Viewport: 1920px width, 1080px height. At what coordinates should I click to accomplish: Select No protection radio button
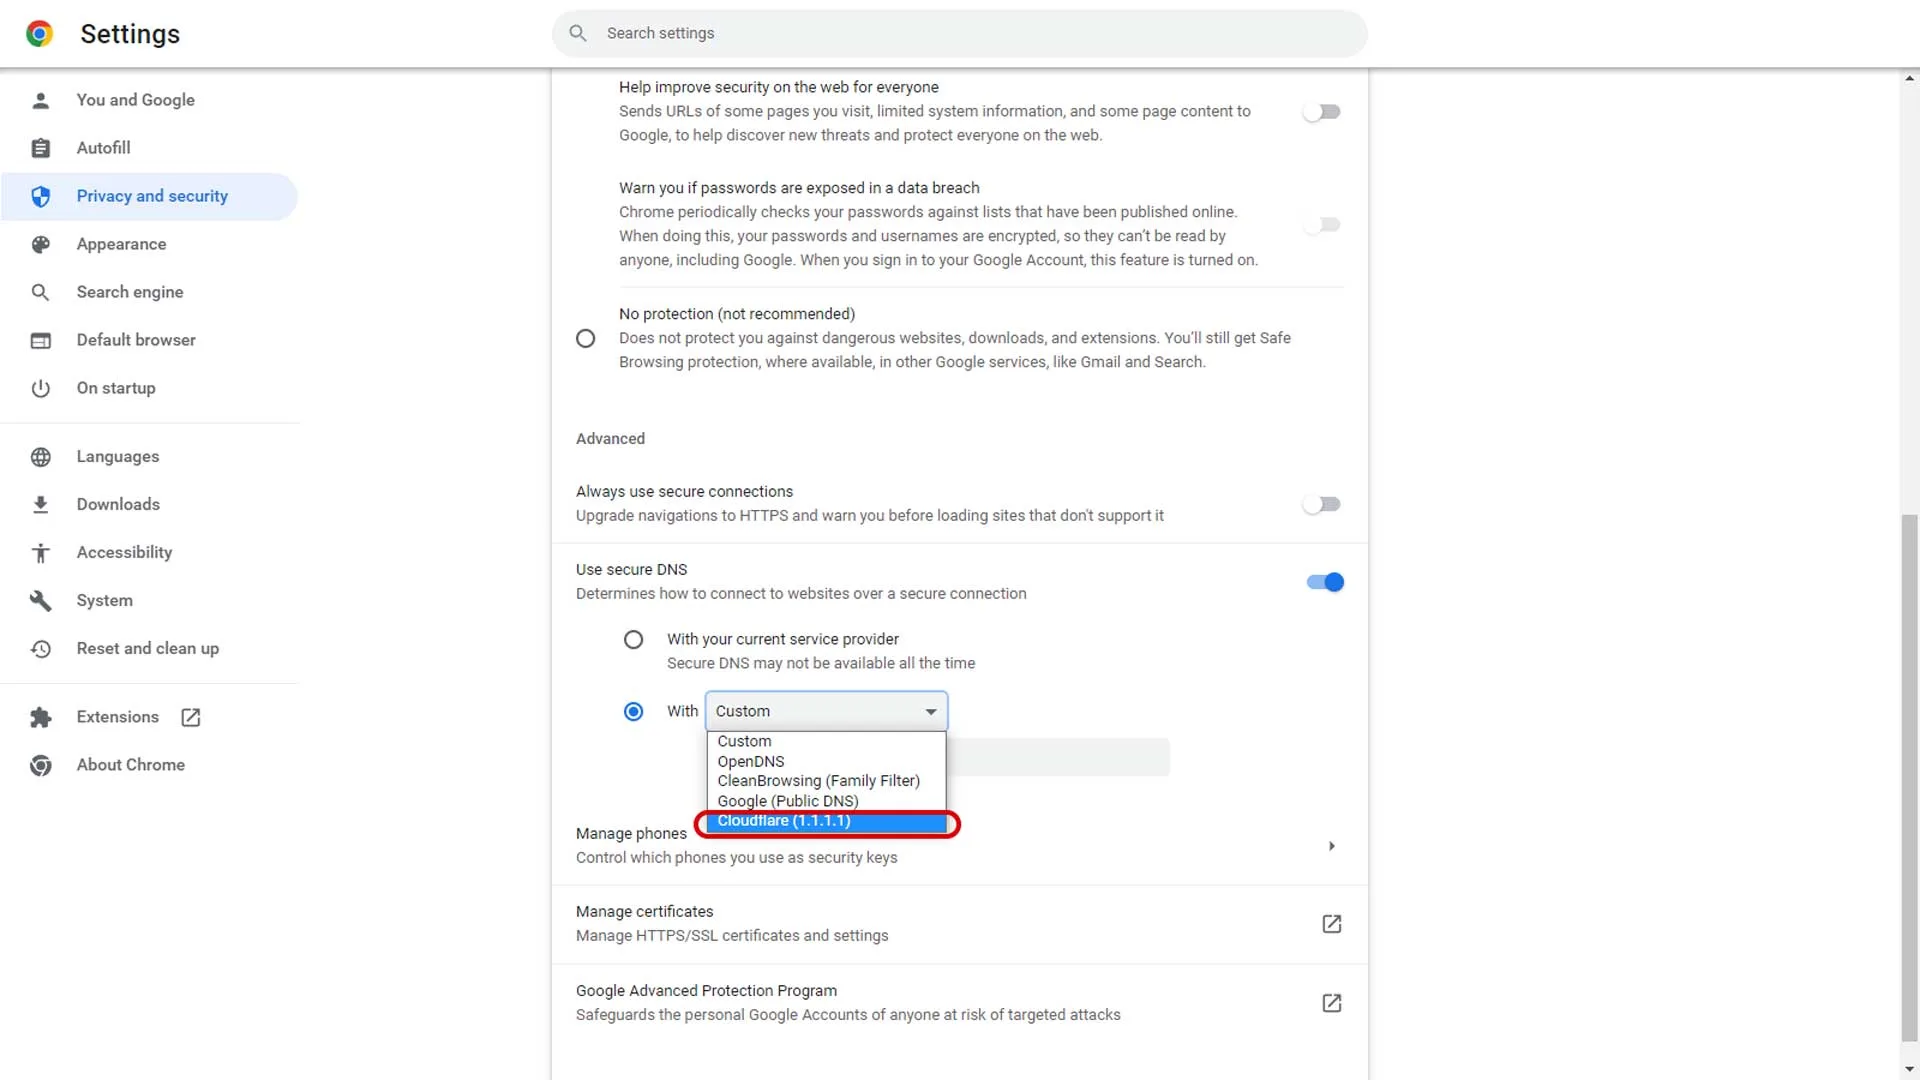[586, 339]
